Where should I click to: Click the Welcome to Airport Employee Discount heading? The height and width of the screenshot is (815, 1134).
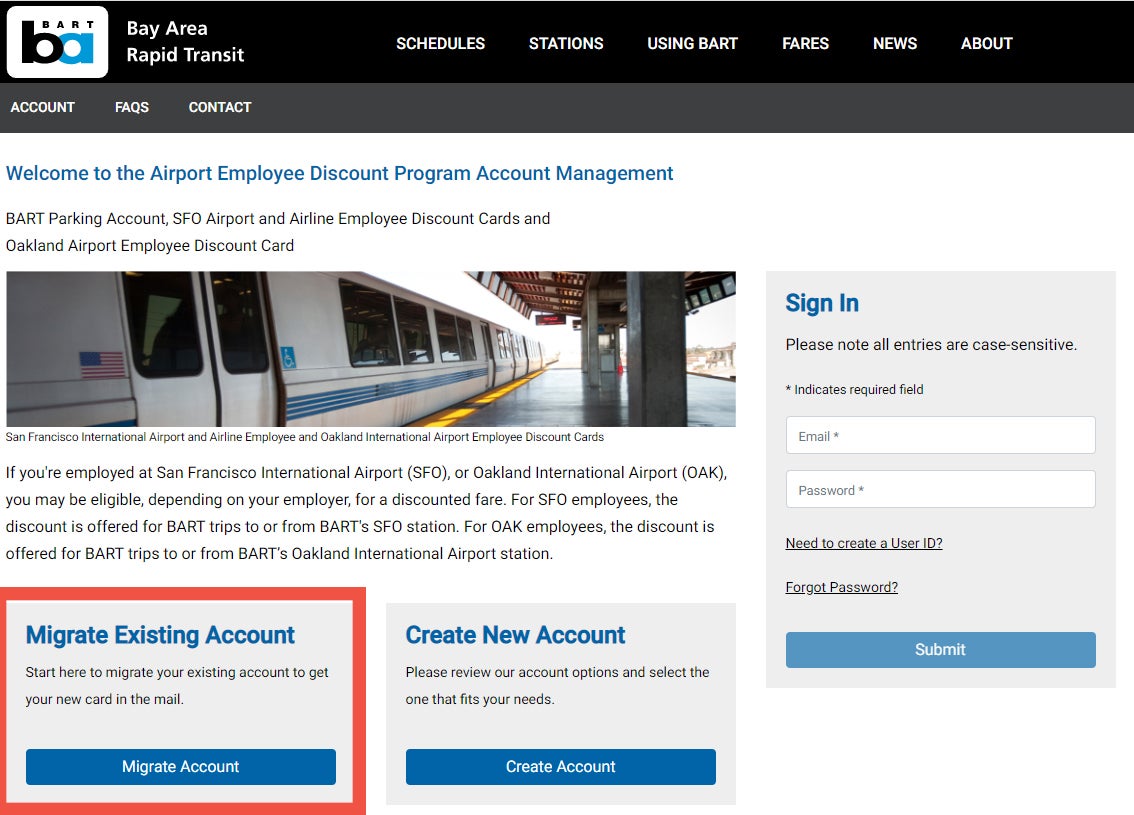pos(339,174)
